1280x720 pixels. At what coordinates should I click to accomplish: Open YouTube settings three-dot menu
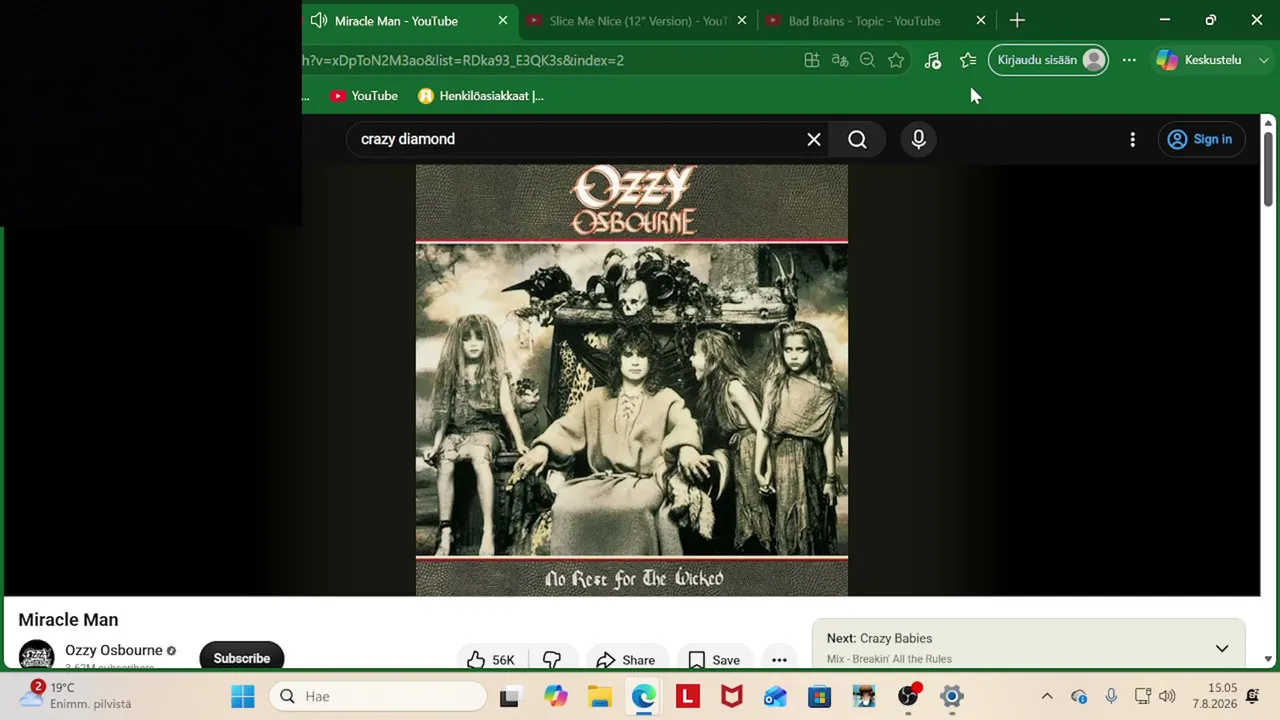click(x=1132, y=140)
